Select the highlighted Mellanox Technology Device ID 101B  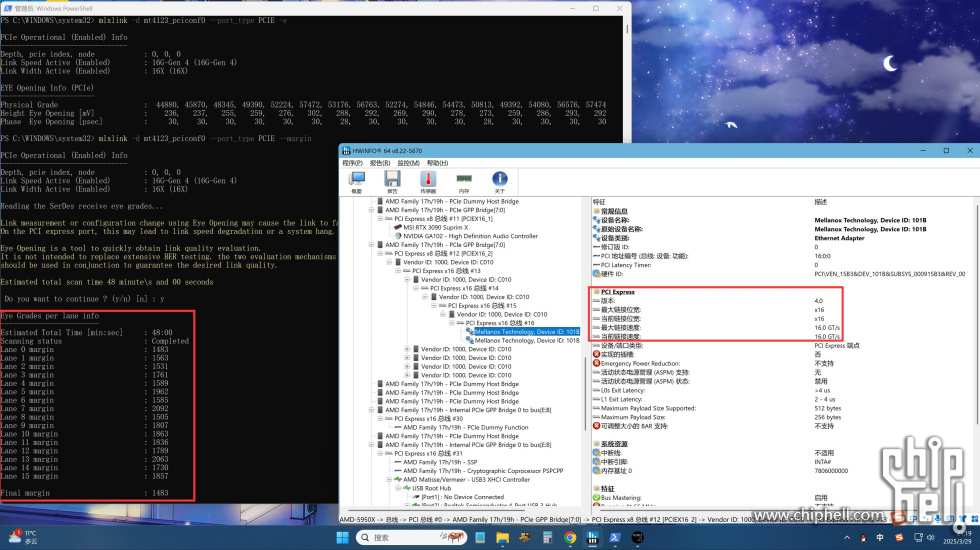[527, 332]
